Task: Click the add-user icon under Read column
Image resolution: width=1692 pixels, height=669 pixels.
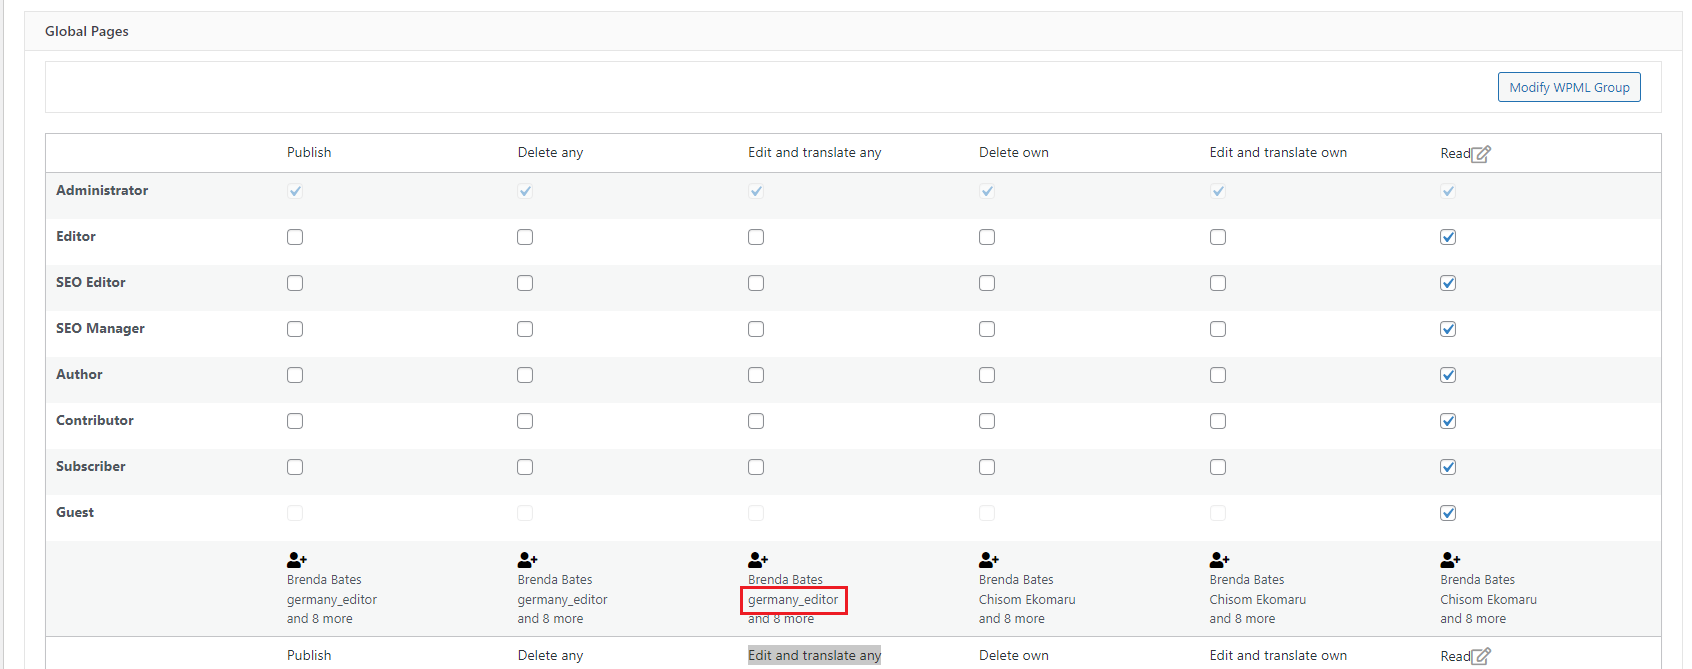Action: pos(1451,560)
